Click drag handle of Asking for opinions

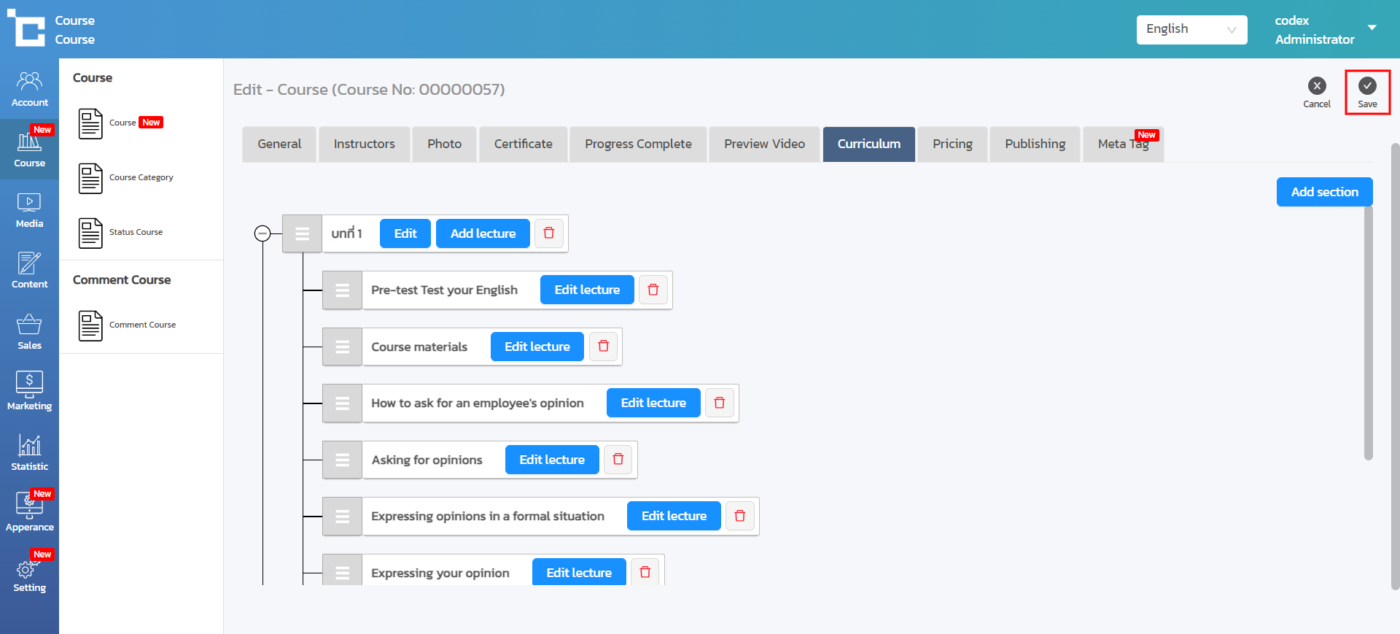[x=342, y=460]
